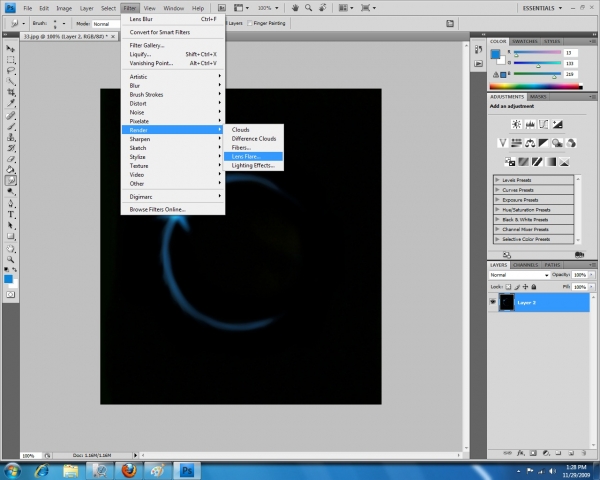Toggle lock image pixels

[x=517, y=287]
